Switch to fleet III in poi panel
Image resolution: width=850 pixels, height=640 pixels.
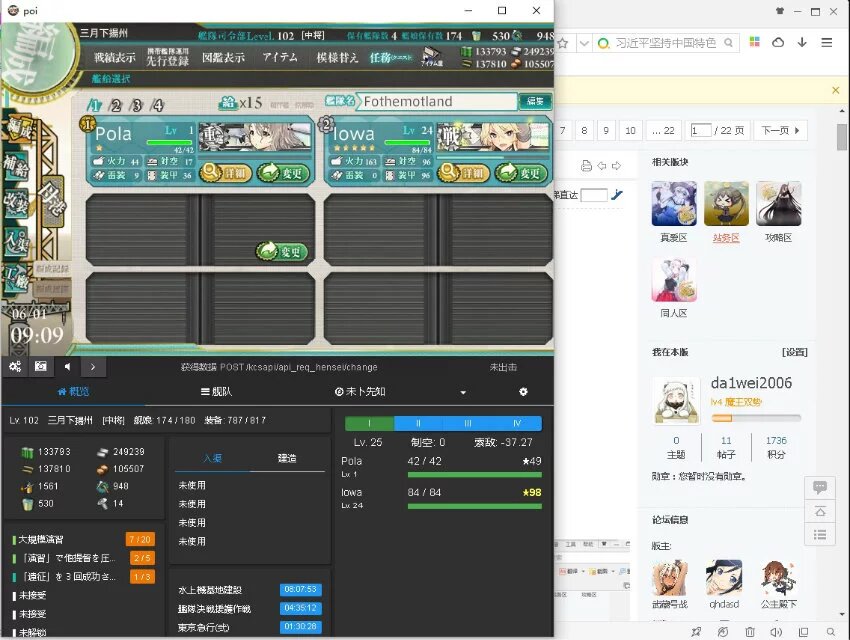[x=467, y=423]
